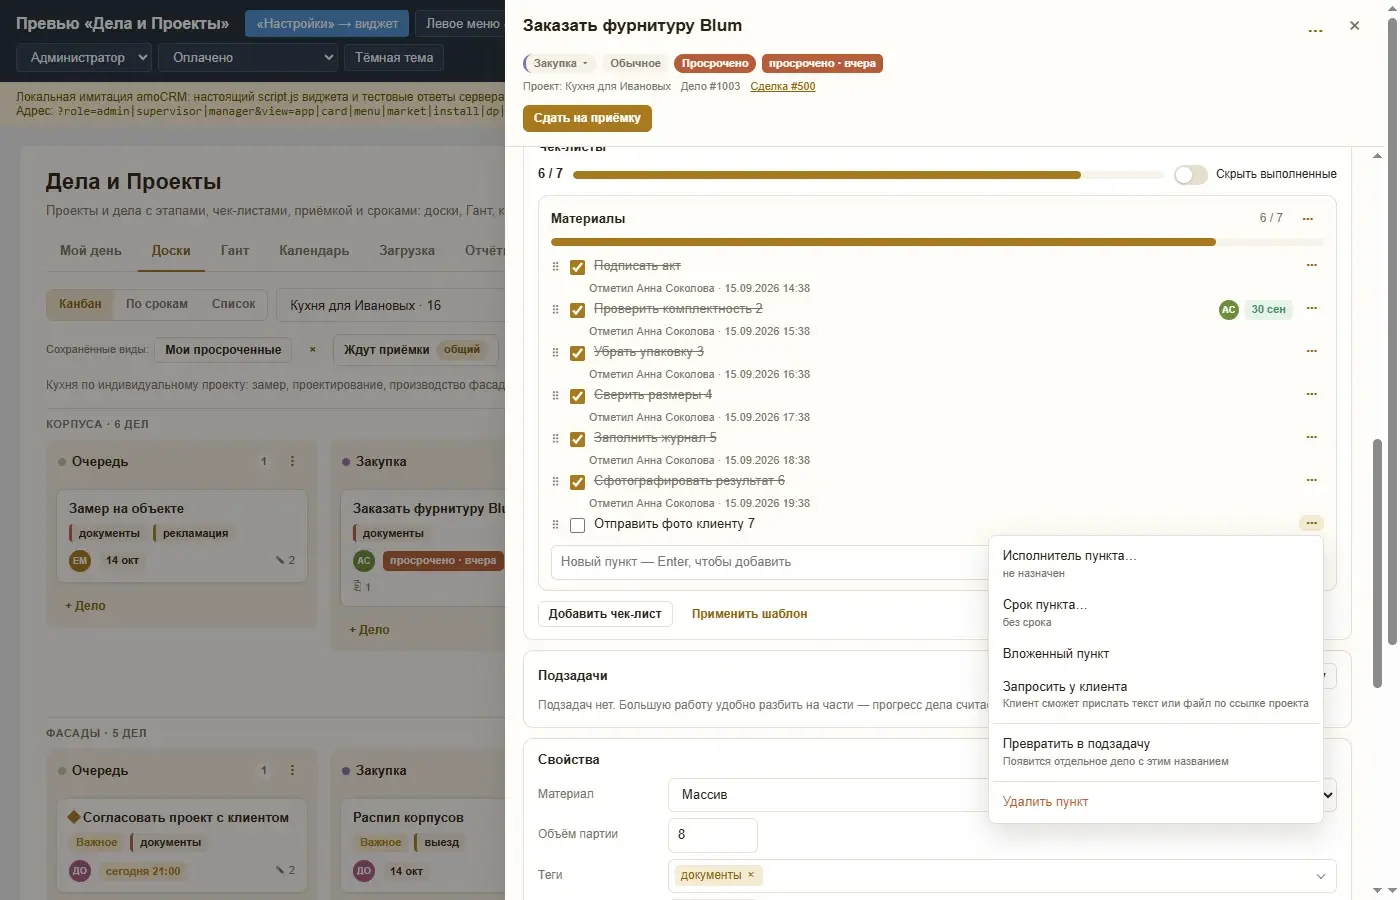Click «Добавить чек-лист» button
The image size is (1400, 900).
605,614
